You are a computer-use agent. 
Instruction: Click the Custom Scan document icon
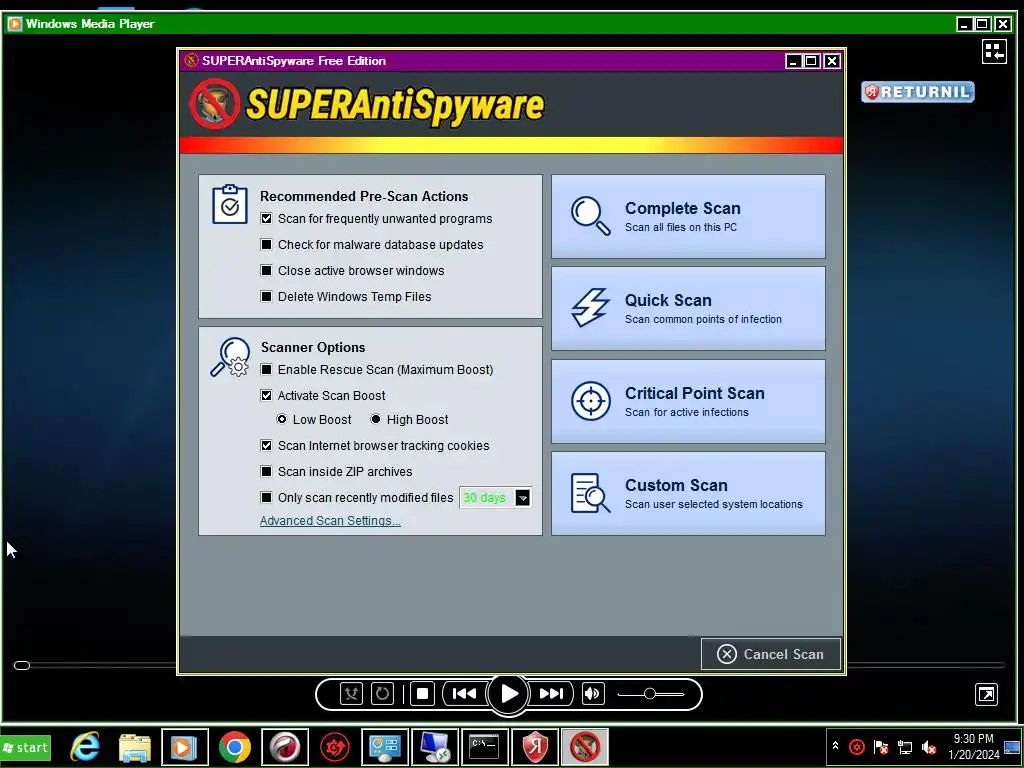590,493
